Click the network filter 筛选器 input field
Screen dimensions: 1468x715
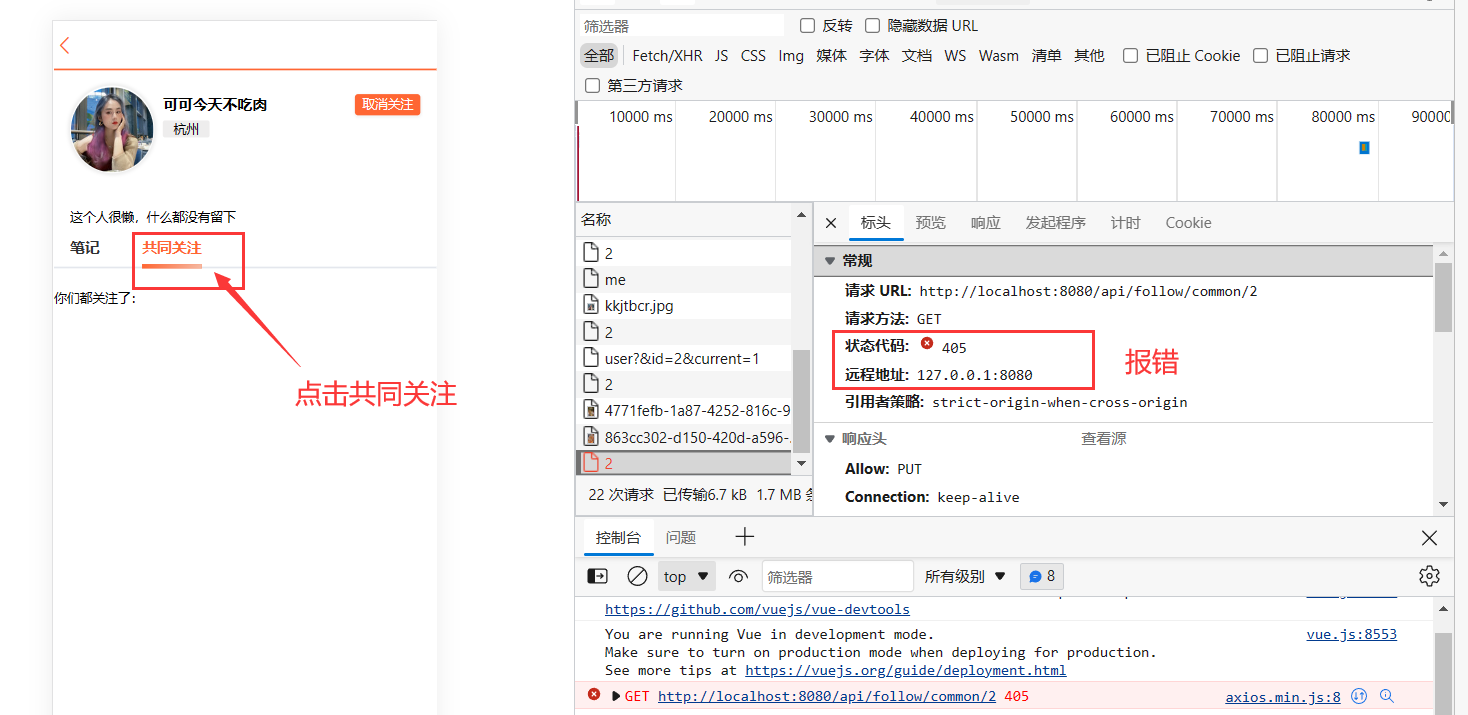tap(680, 26)
